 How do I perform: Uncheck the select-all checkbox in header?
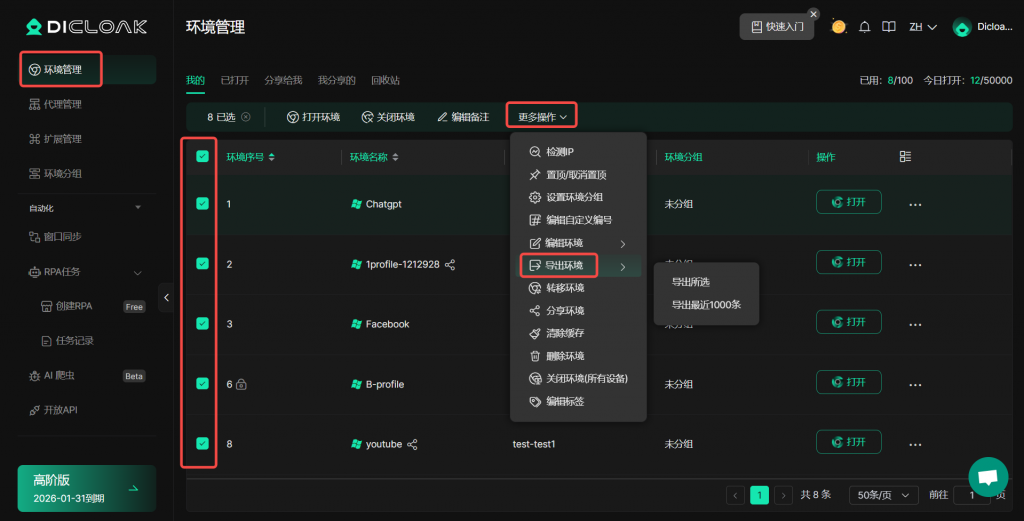(203, 157)
